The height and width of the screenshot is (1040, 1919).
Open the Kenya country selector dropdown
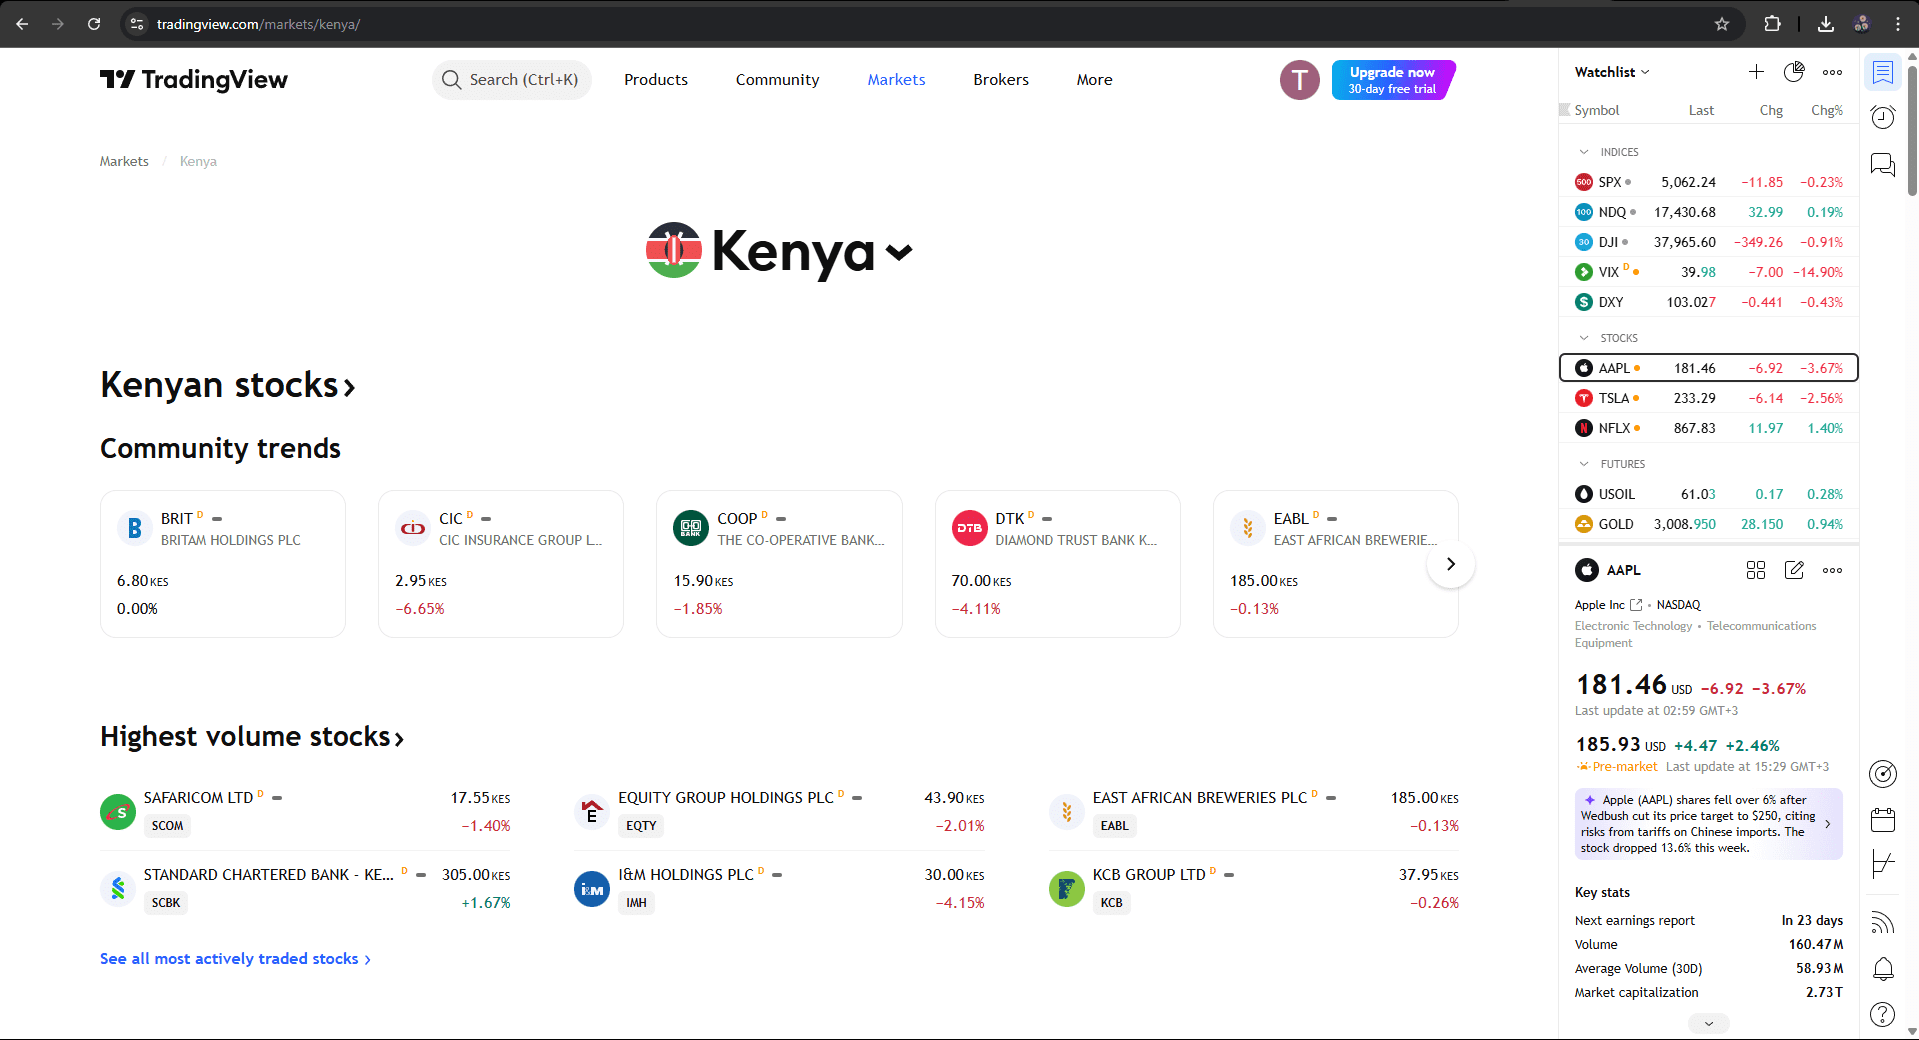[898, 253]
